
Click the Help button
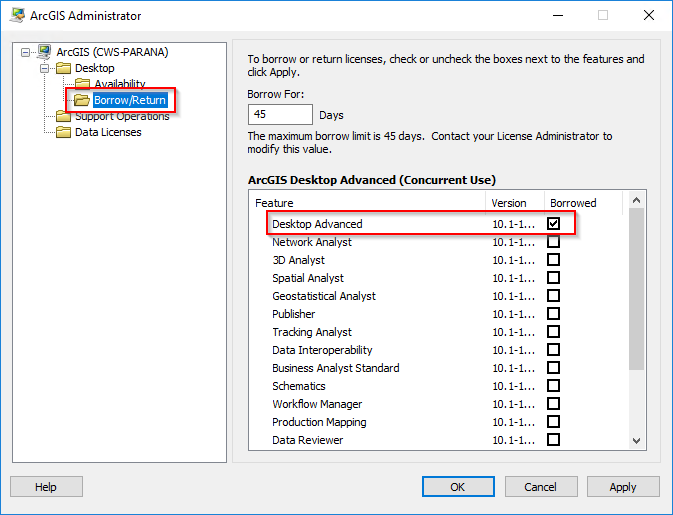[x=46, y=487]
